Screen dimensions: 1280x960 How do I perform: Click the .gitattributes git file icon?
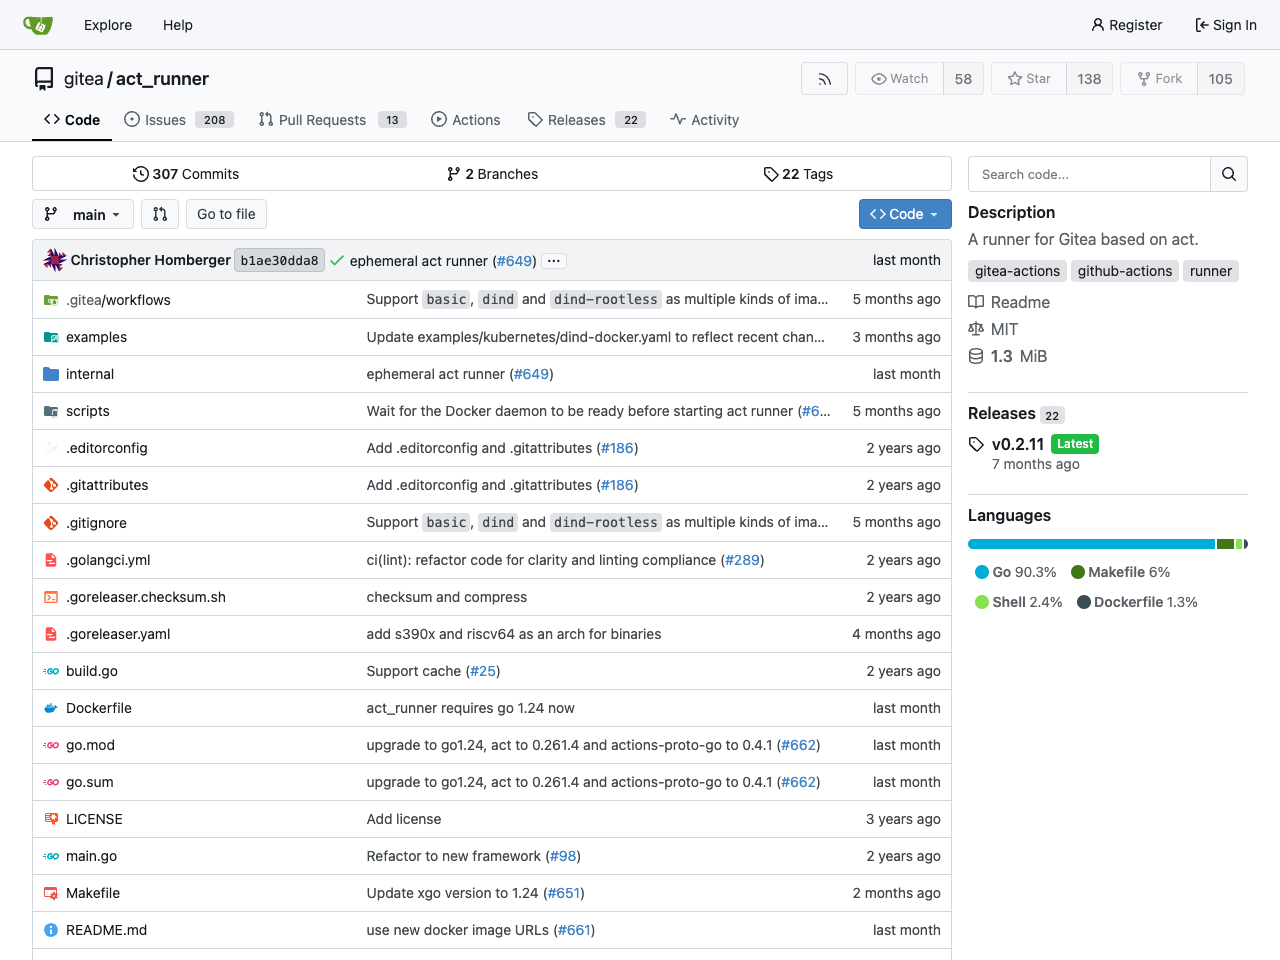click(x=51, y=485)
